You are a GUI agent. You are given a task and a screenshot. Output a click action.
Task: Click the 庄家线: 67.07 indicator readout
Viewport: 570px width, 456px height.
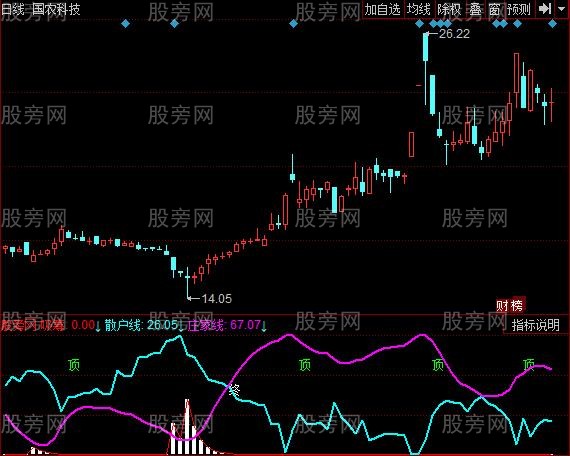coord(224,325)
